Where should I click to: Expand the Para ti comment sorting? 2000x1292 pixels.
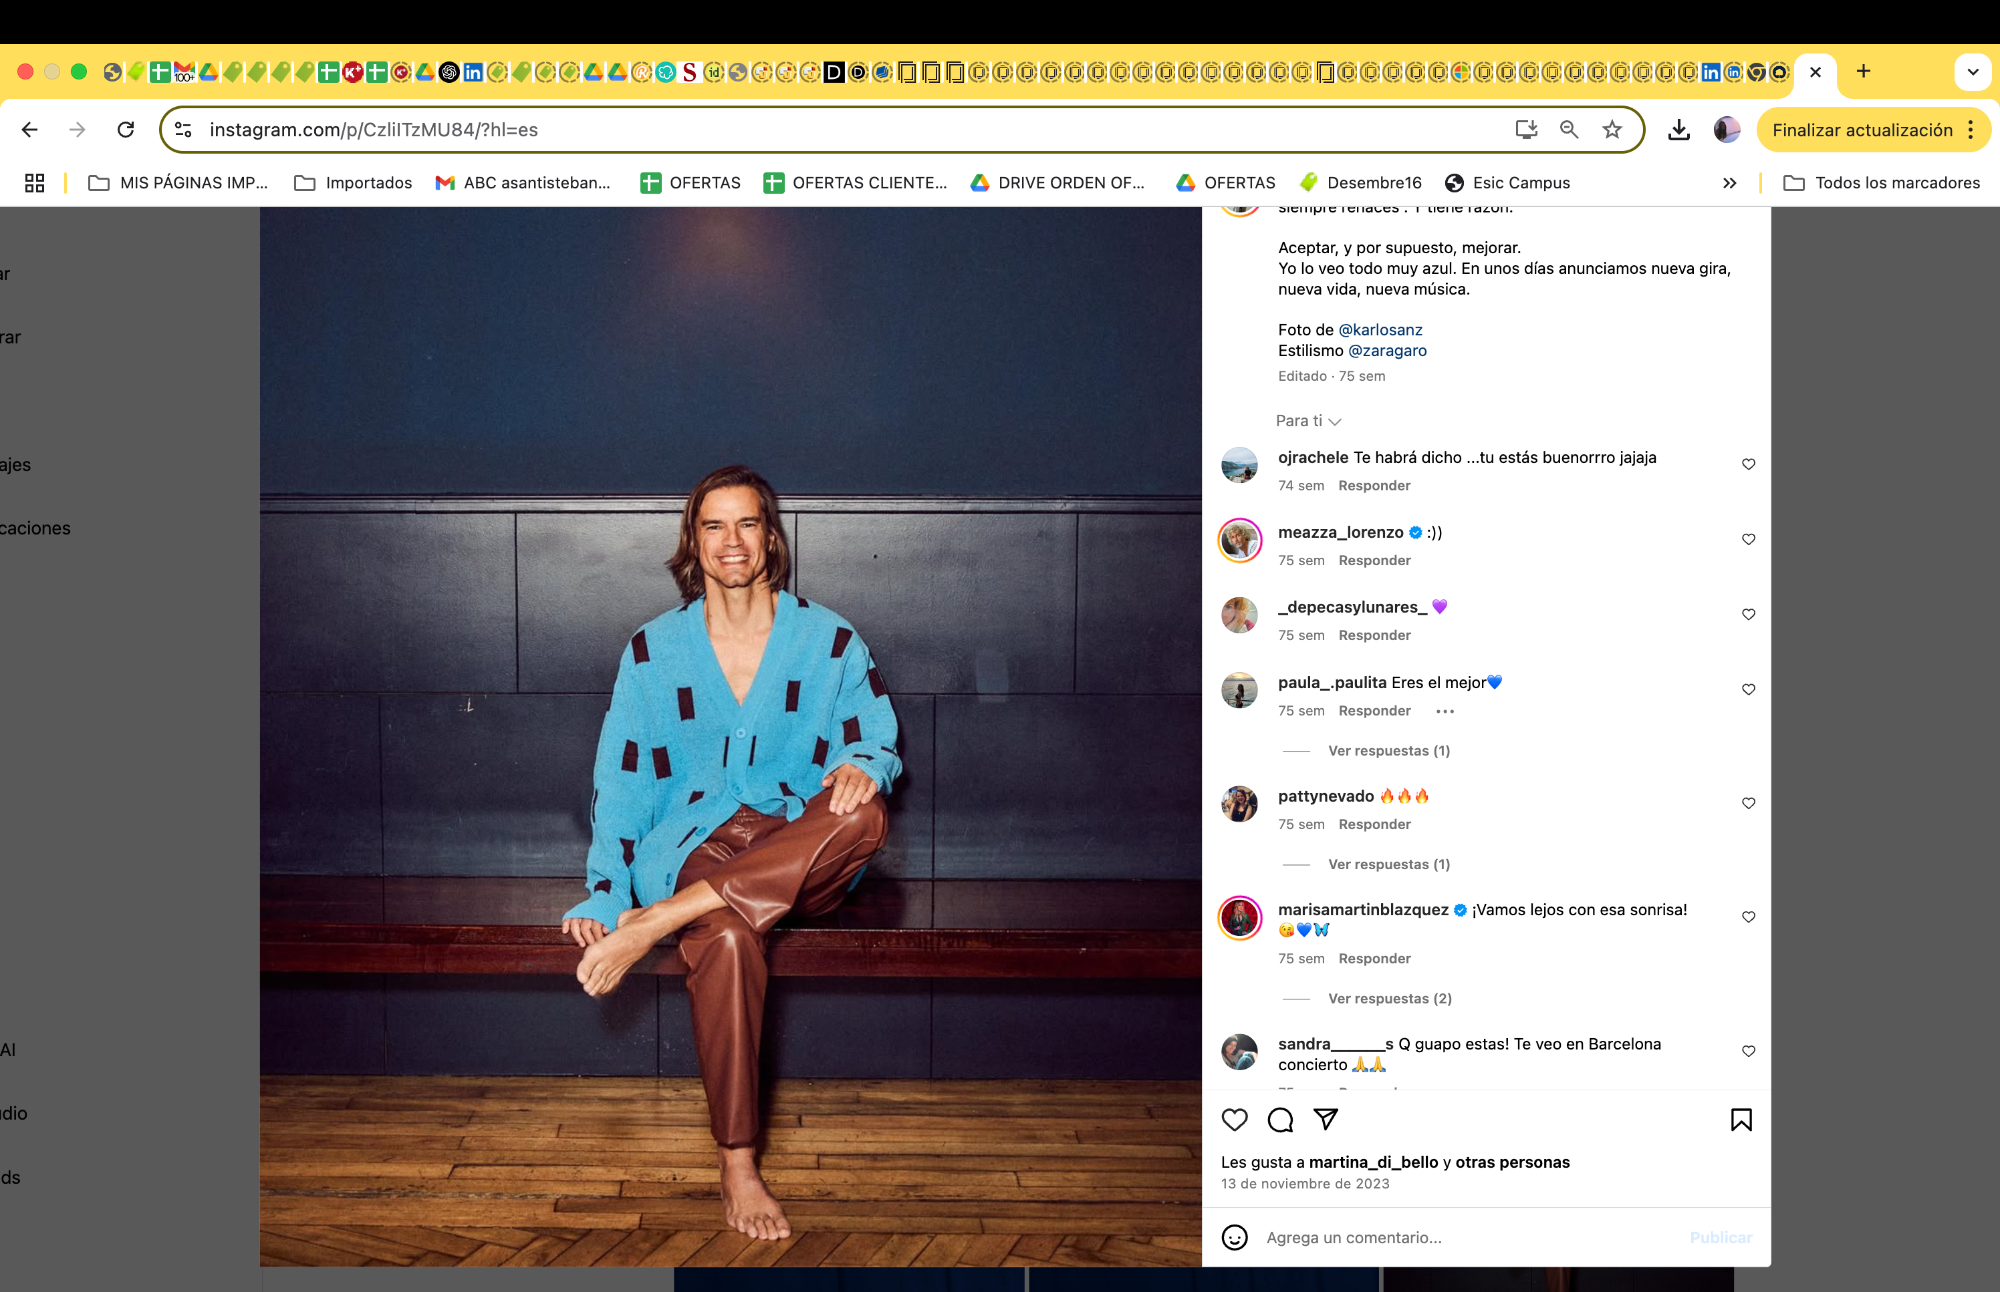click(1308, 421)
